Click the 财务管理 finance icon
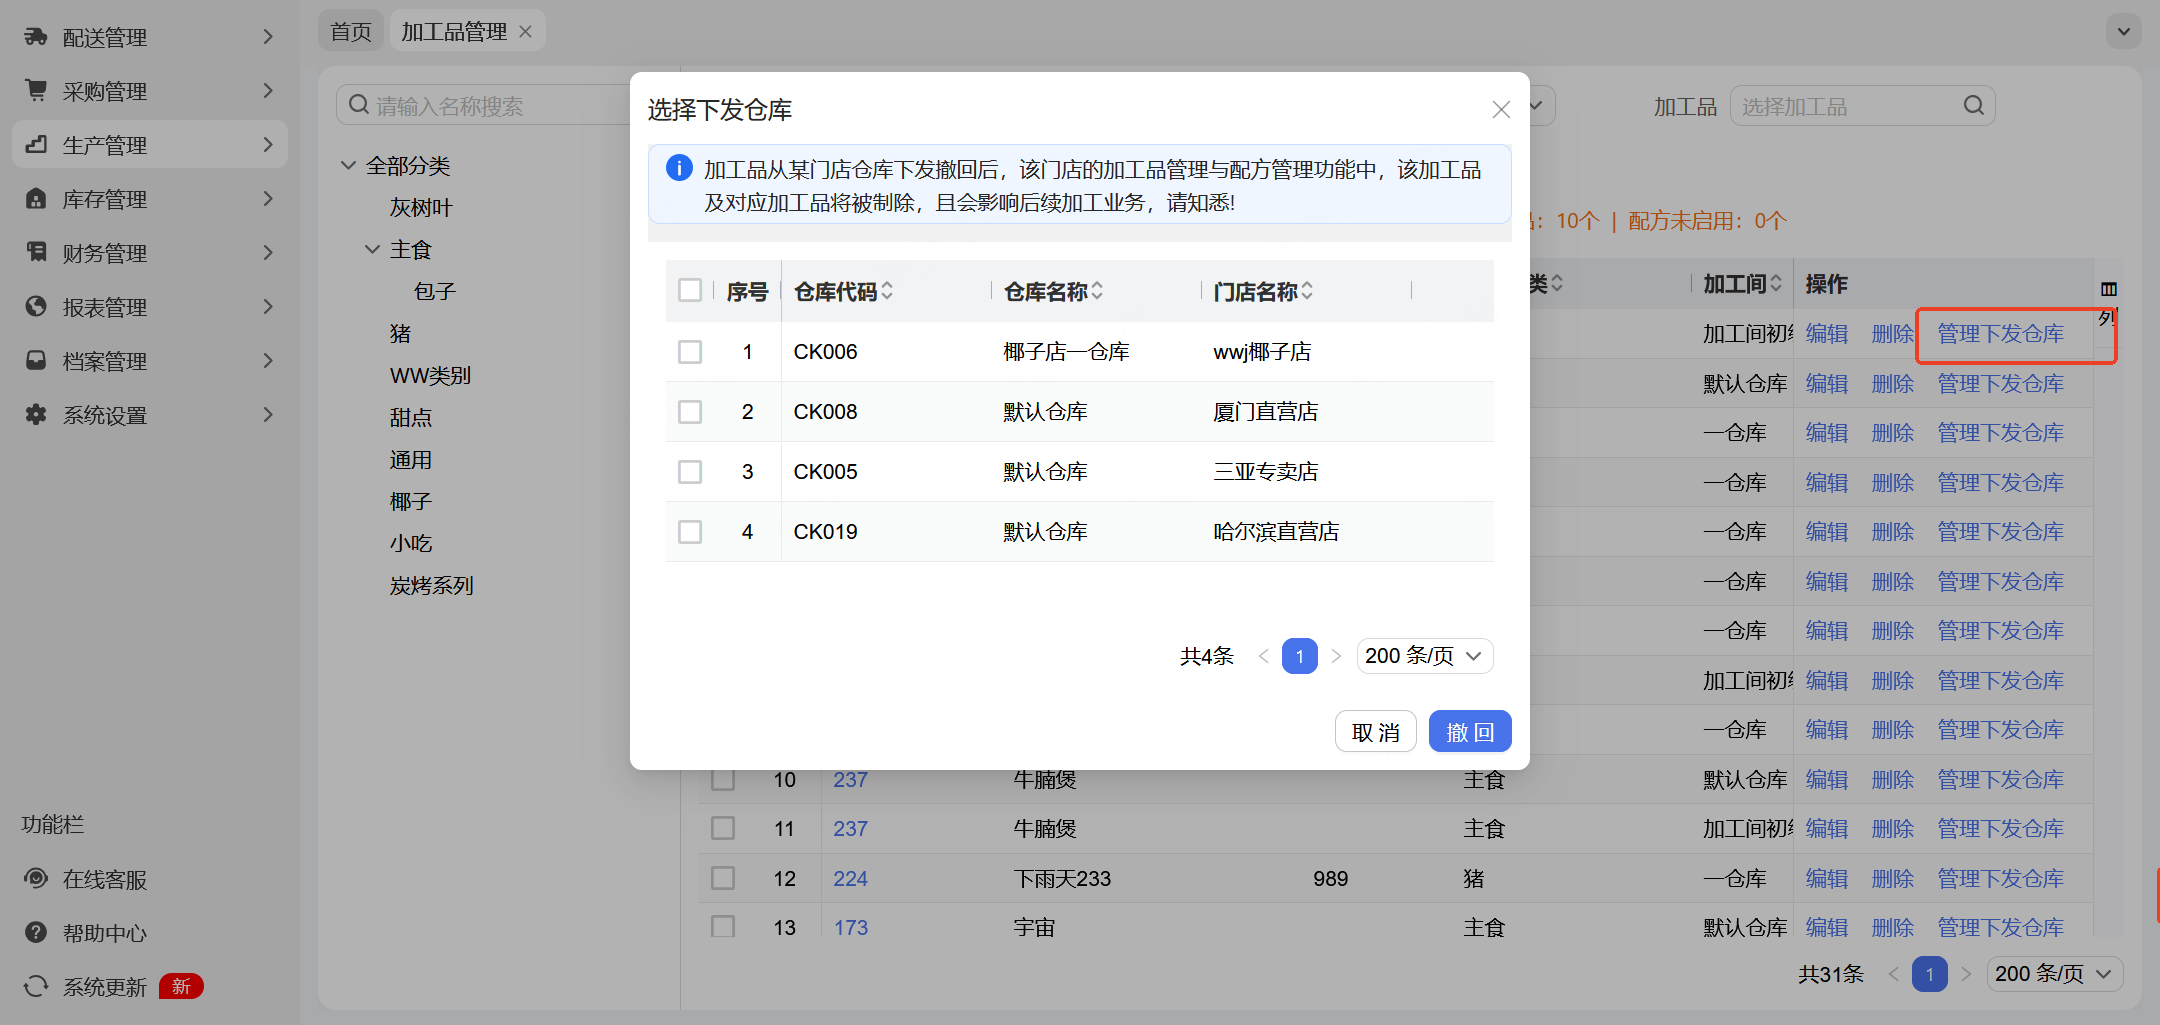The height and width of the screenshot is (1025, 2160). (x=36, y=253)
